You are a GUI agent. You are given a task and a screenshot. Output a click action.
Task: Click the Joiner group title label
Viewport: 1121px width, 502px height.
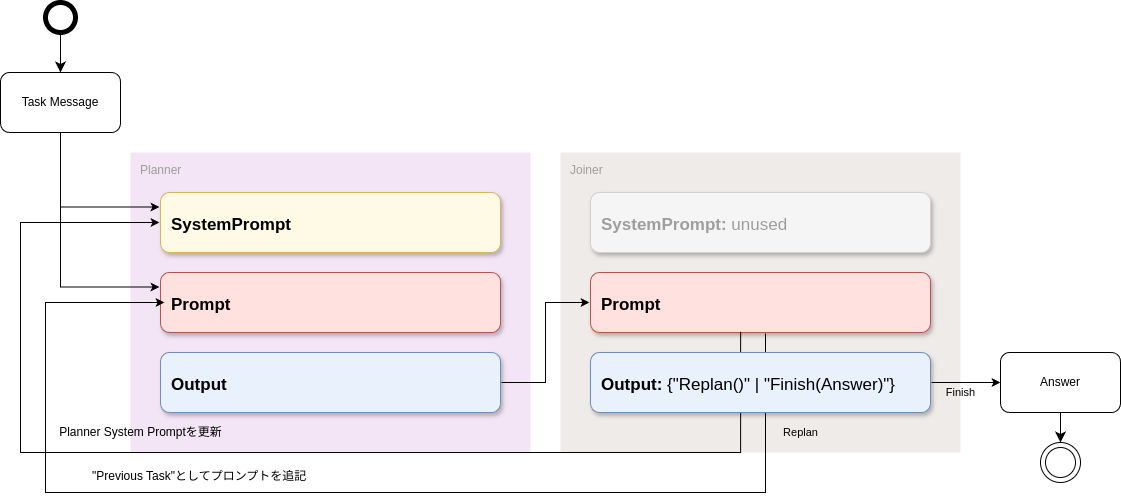pos(586,170)
